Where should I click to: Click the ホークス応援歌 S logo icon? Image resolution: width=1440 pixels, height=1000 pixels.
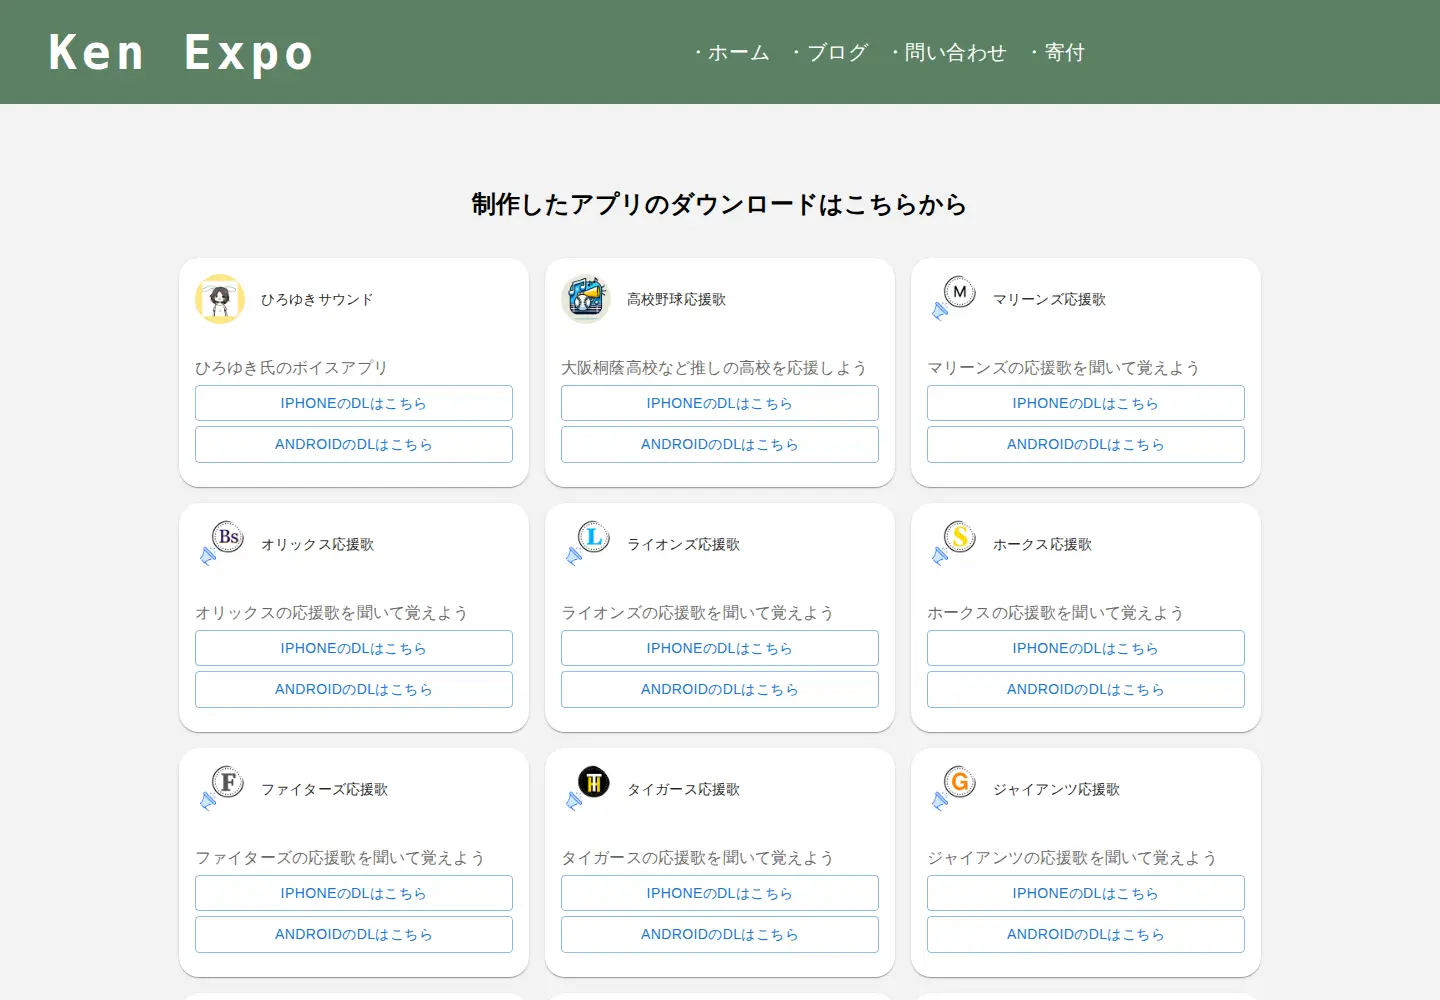click(x=952, y=544)
